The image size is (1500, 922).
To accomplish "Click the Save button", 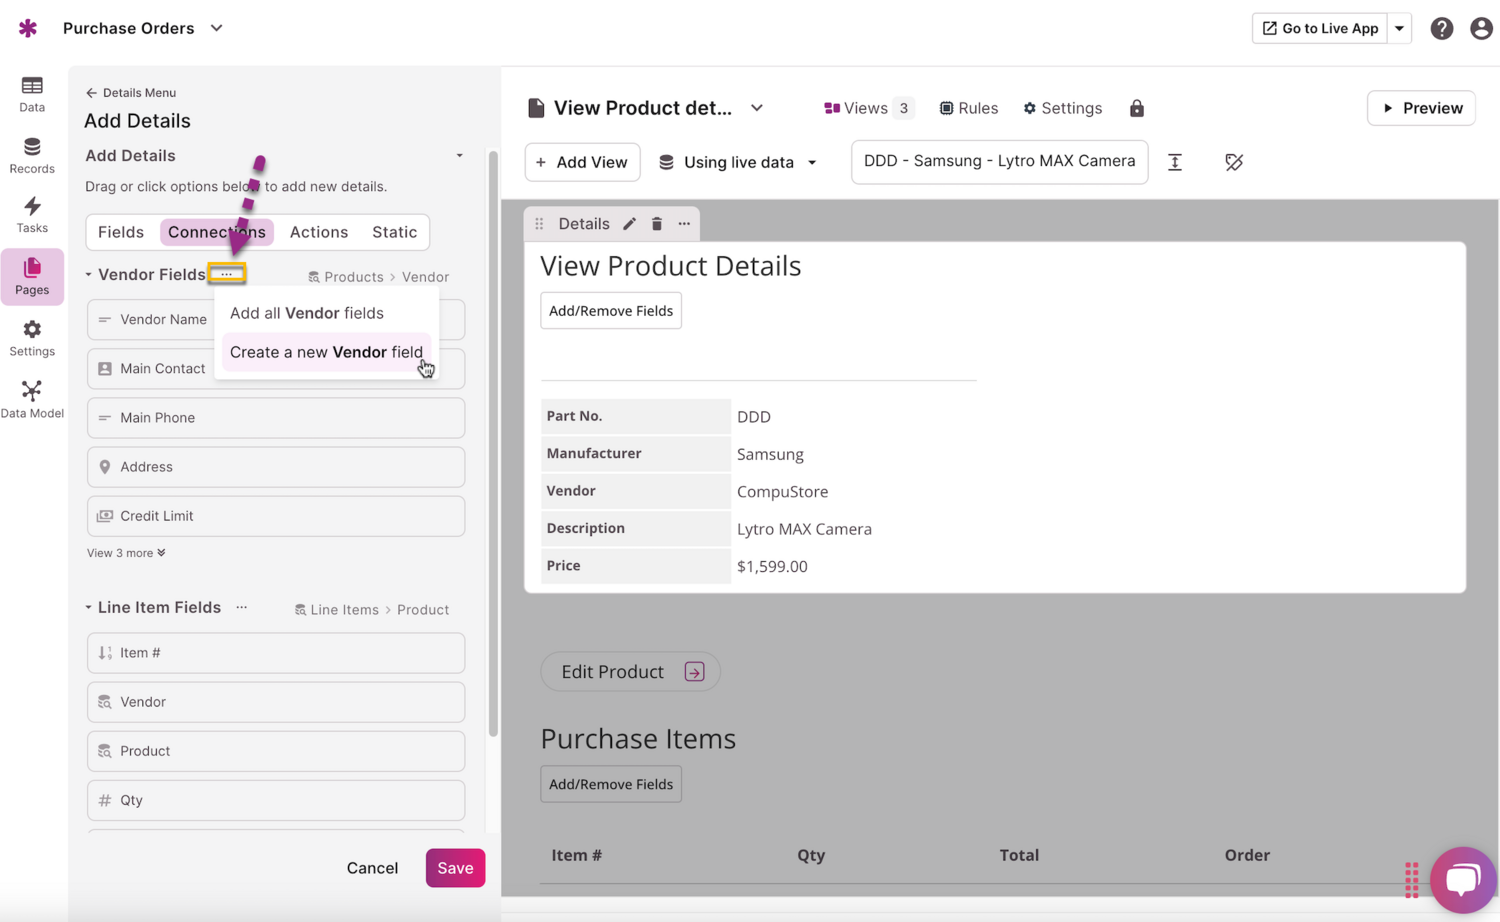I will pyautogui.click(x=455, y=868).
